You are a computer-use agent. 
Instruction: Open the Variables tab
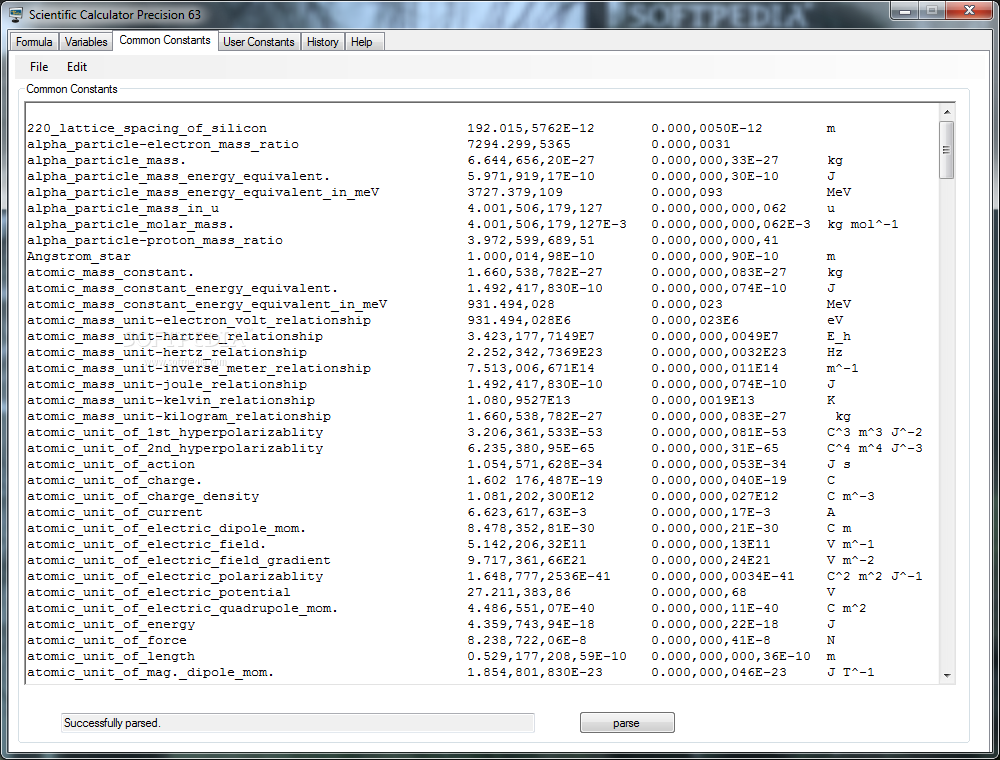(86, 42)
